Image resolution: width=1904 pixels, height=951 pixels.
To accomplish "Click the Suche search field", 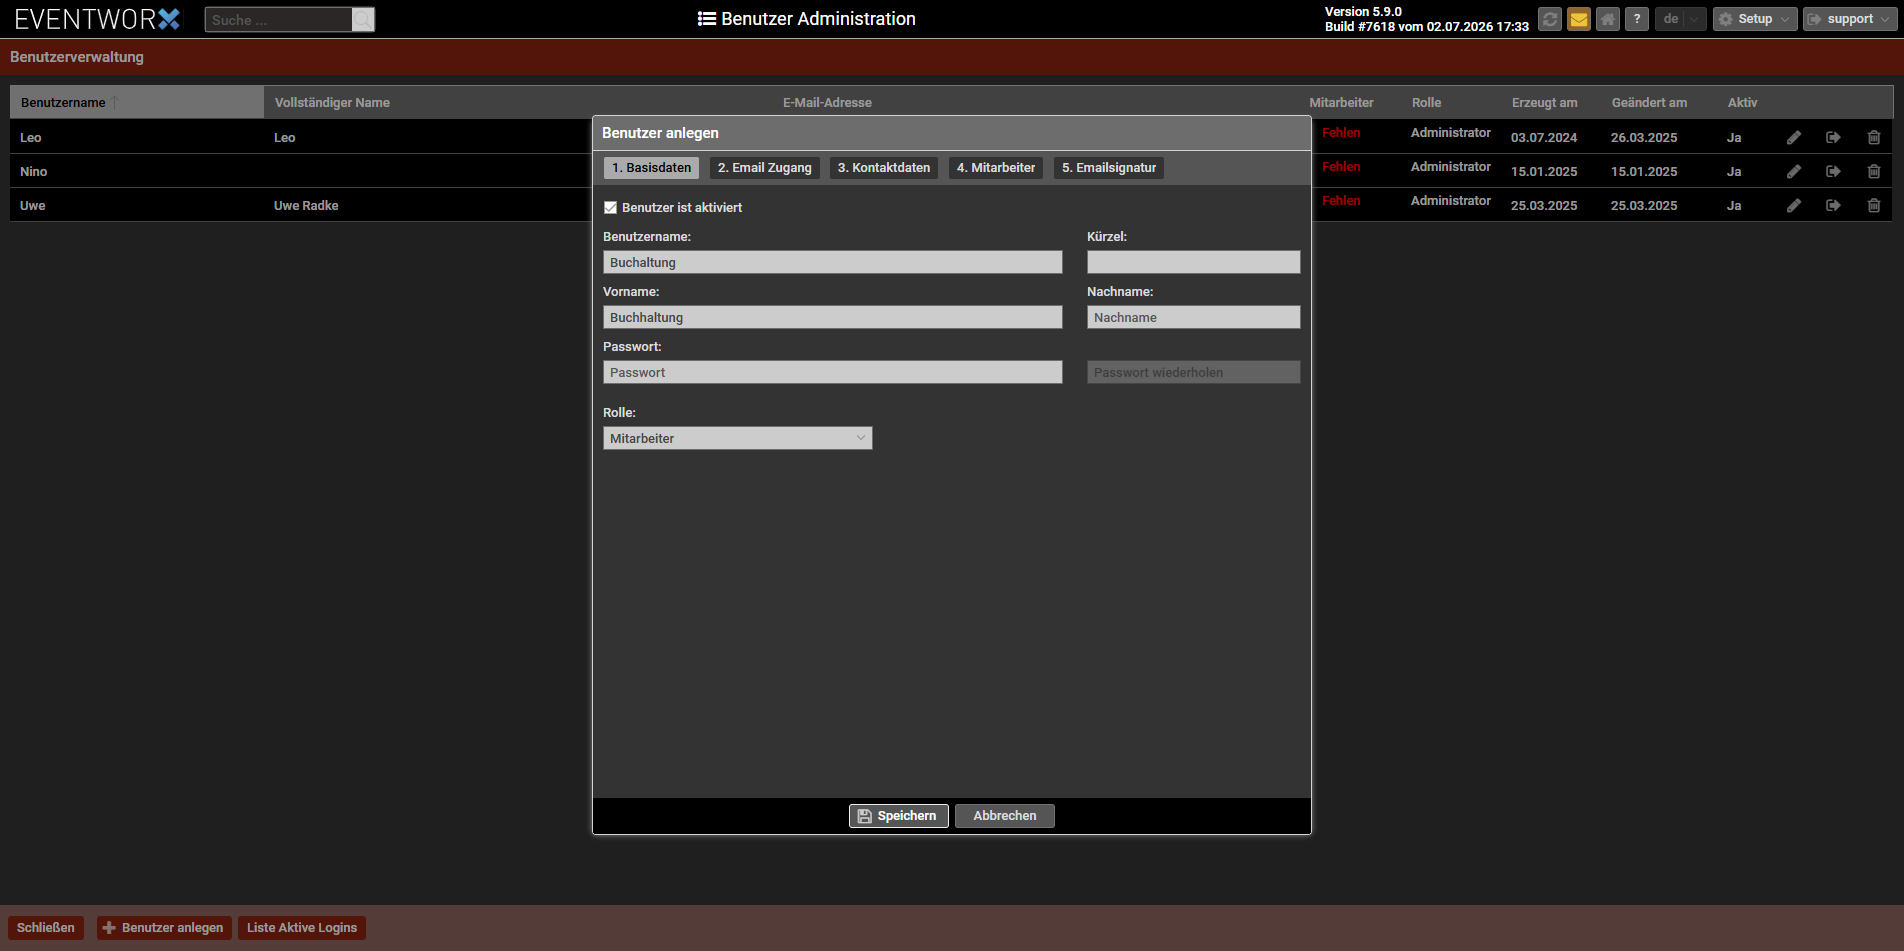I will click(x=279, y=19).
